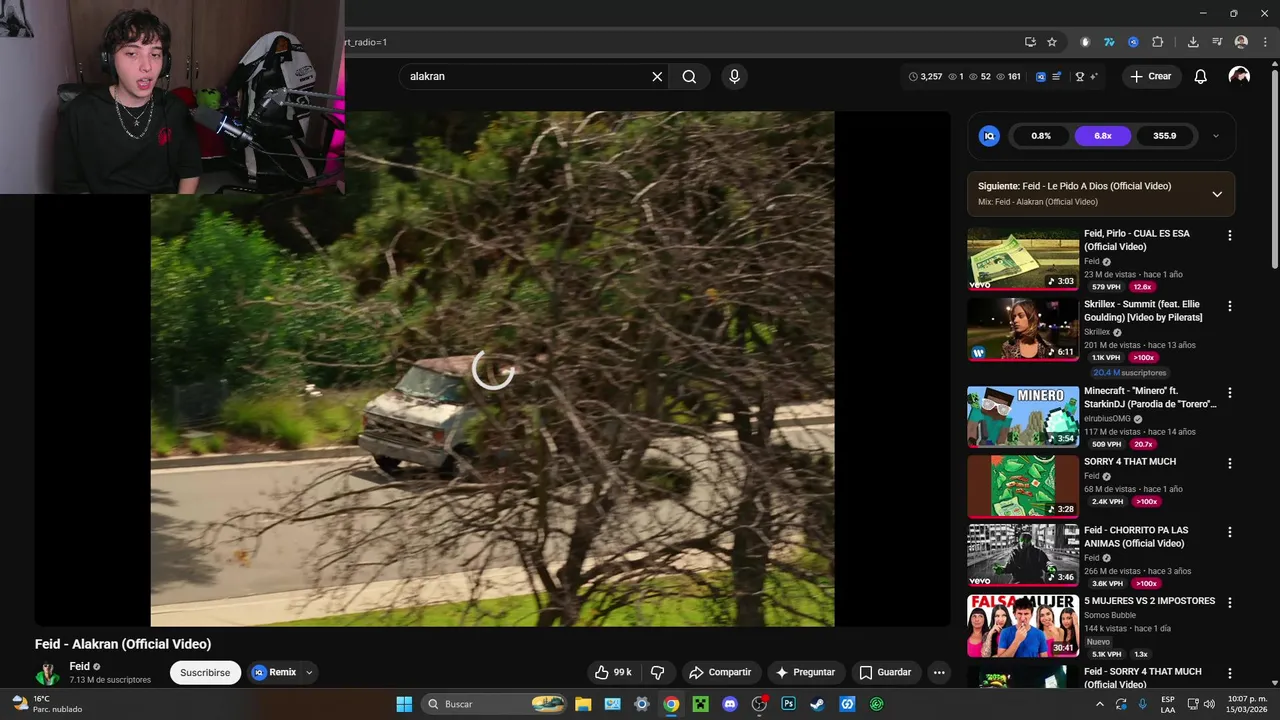Screen dimensions: 1280x720
Task: Open volume control in system tray
Action: click(x=1209, y=704)
